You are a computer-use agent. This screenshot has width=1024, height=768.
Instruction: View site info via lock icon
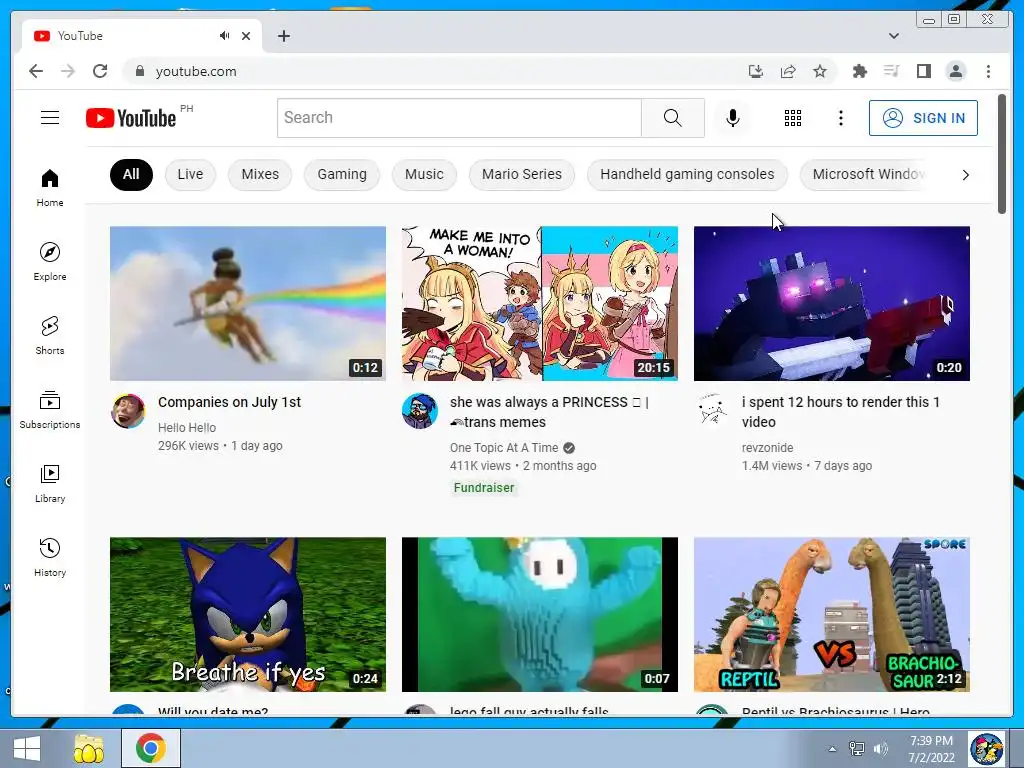coord(139,71)
